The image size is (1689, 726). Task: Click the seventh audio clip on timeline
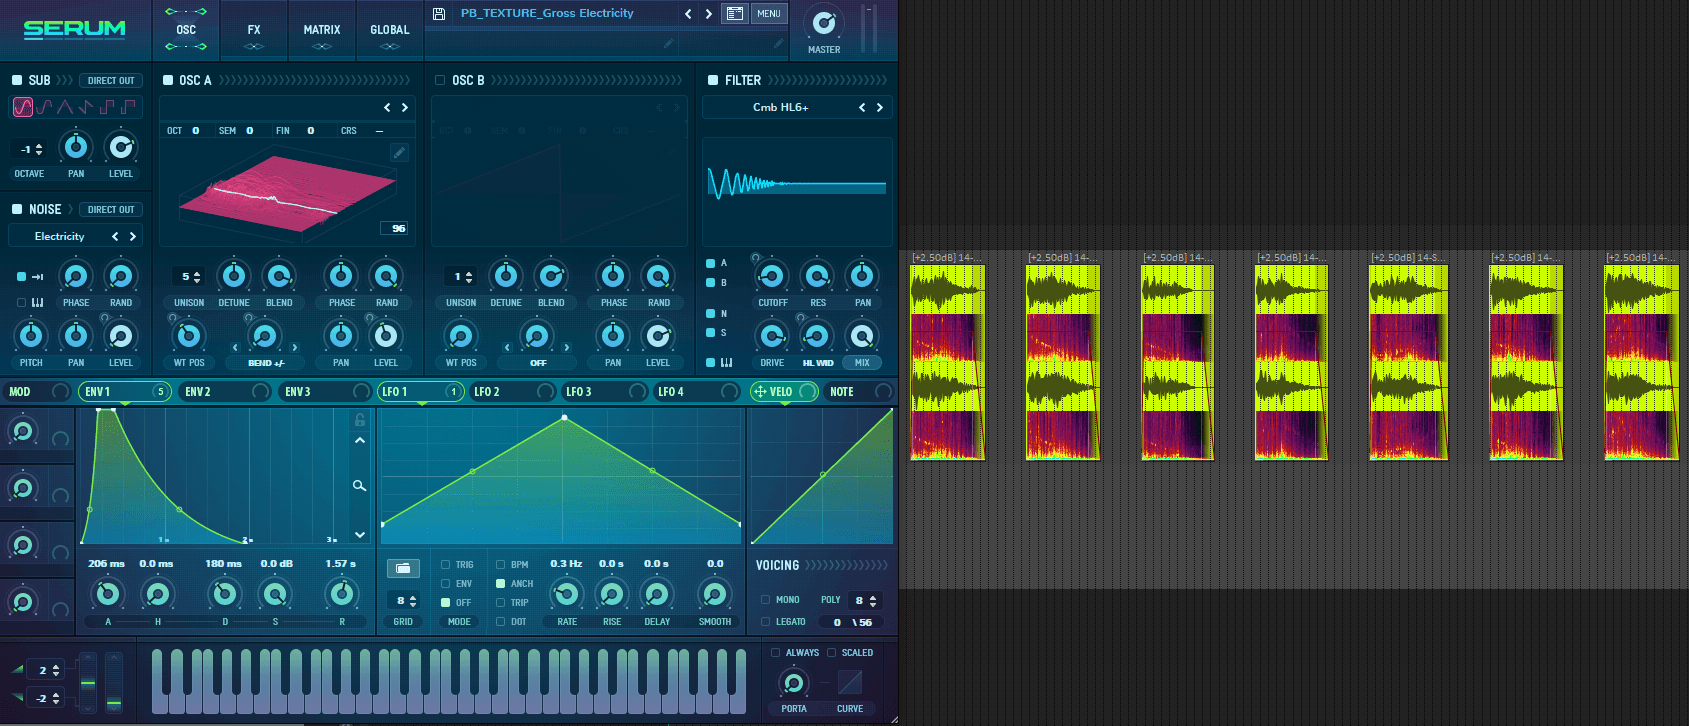pyautogui.click(x=1641, y=356)
